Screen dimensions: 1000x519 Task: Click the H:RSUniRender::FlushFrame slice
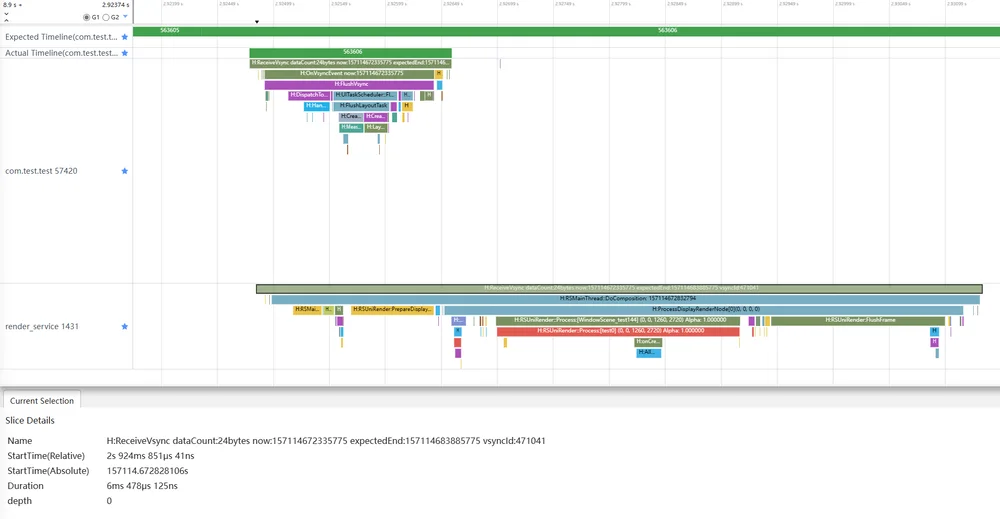pyautogui.click(x=858, y=320)
